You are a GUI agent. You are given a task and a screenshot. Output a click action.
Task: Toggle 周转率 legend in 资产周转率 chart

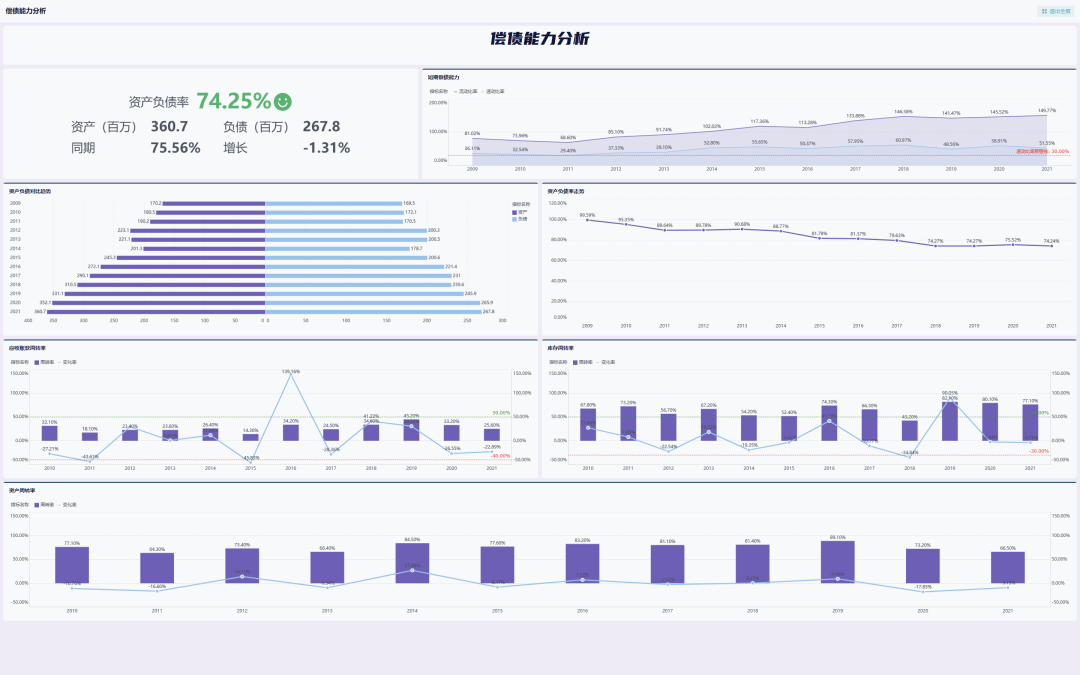click(x=44, y=504)
